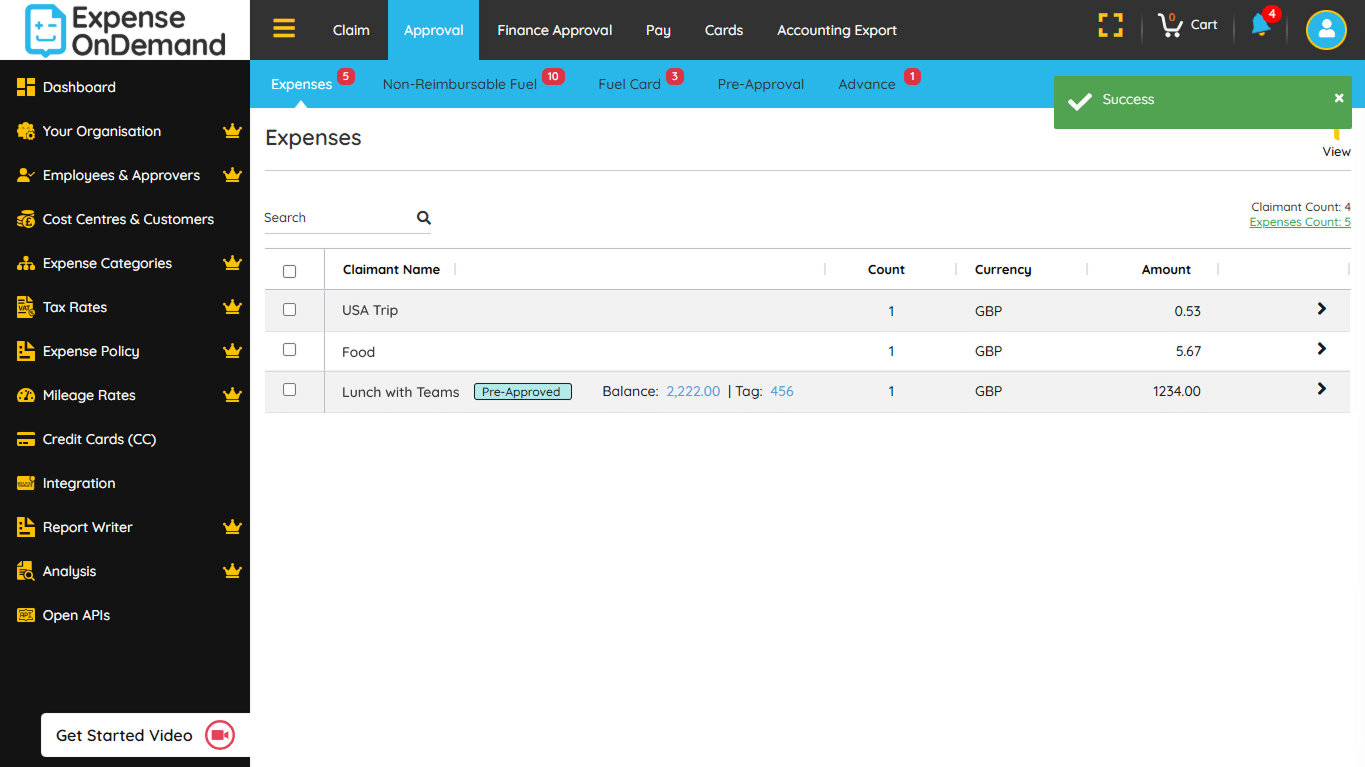1365x767 pixels.
Task: Click the Your Organisation gear icon
Action: [26, 131]
